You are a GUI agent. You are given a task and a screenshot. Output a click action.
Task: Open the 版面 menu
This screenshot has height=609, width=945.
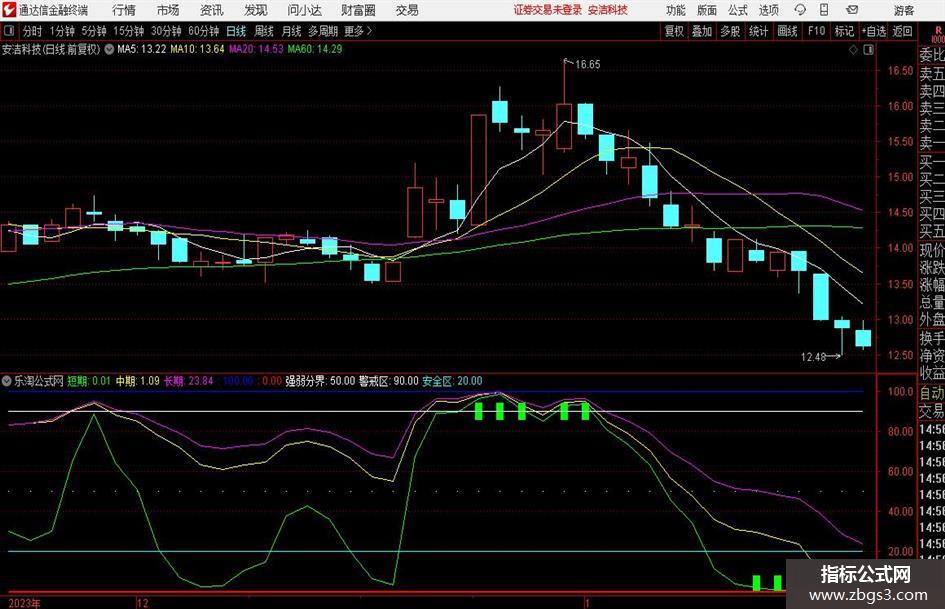click(706, 10)
